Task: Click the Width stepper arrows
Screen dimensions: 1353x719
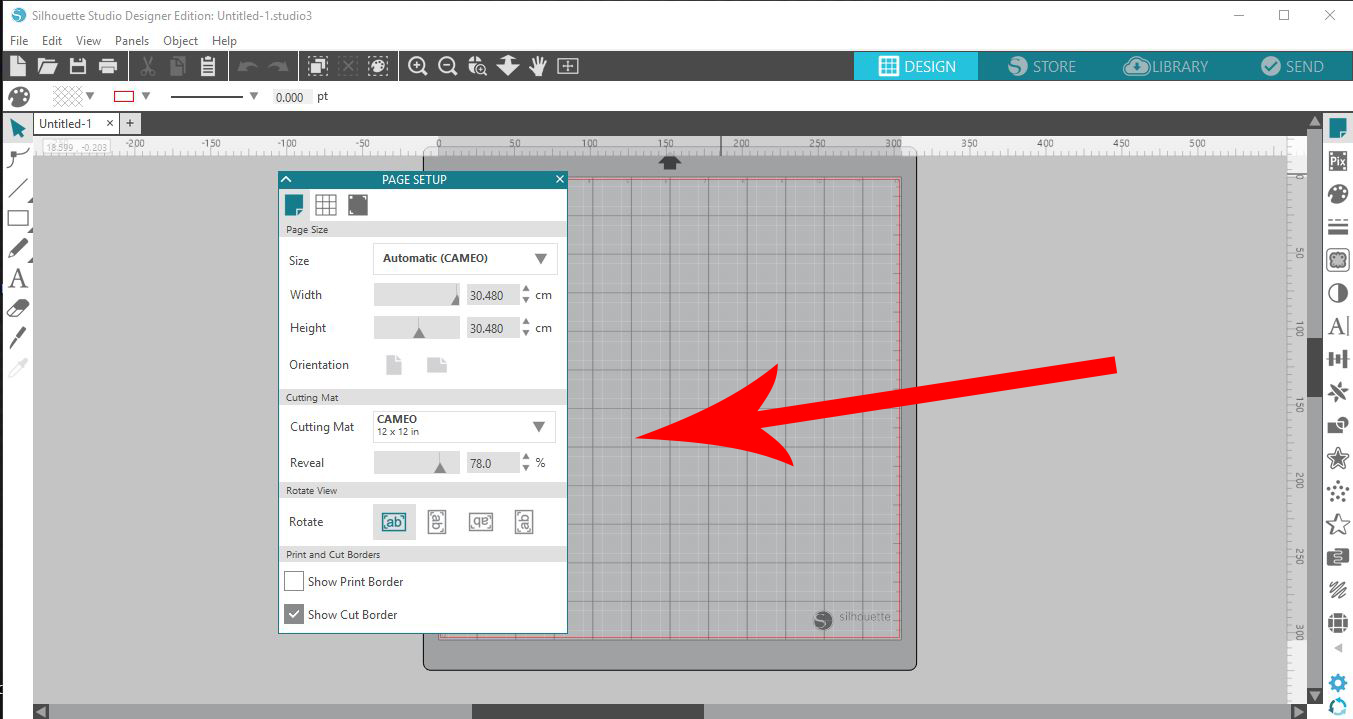Action: tap(527, 295)
